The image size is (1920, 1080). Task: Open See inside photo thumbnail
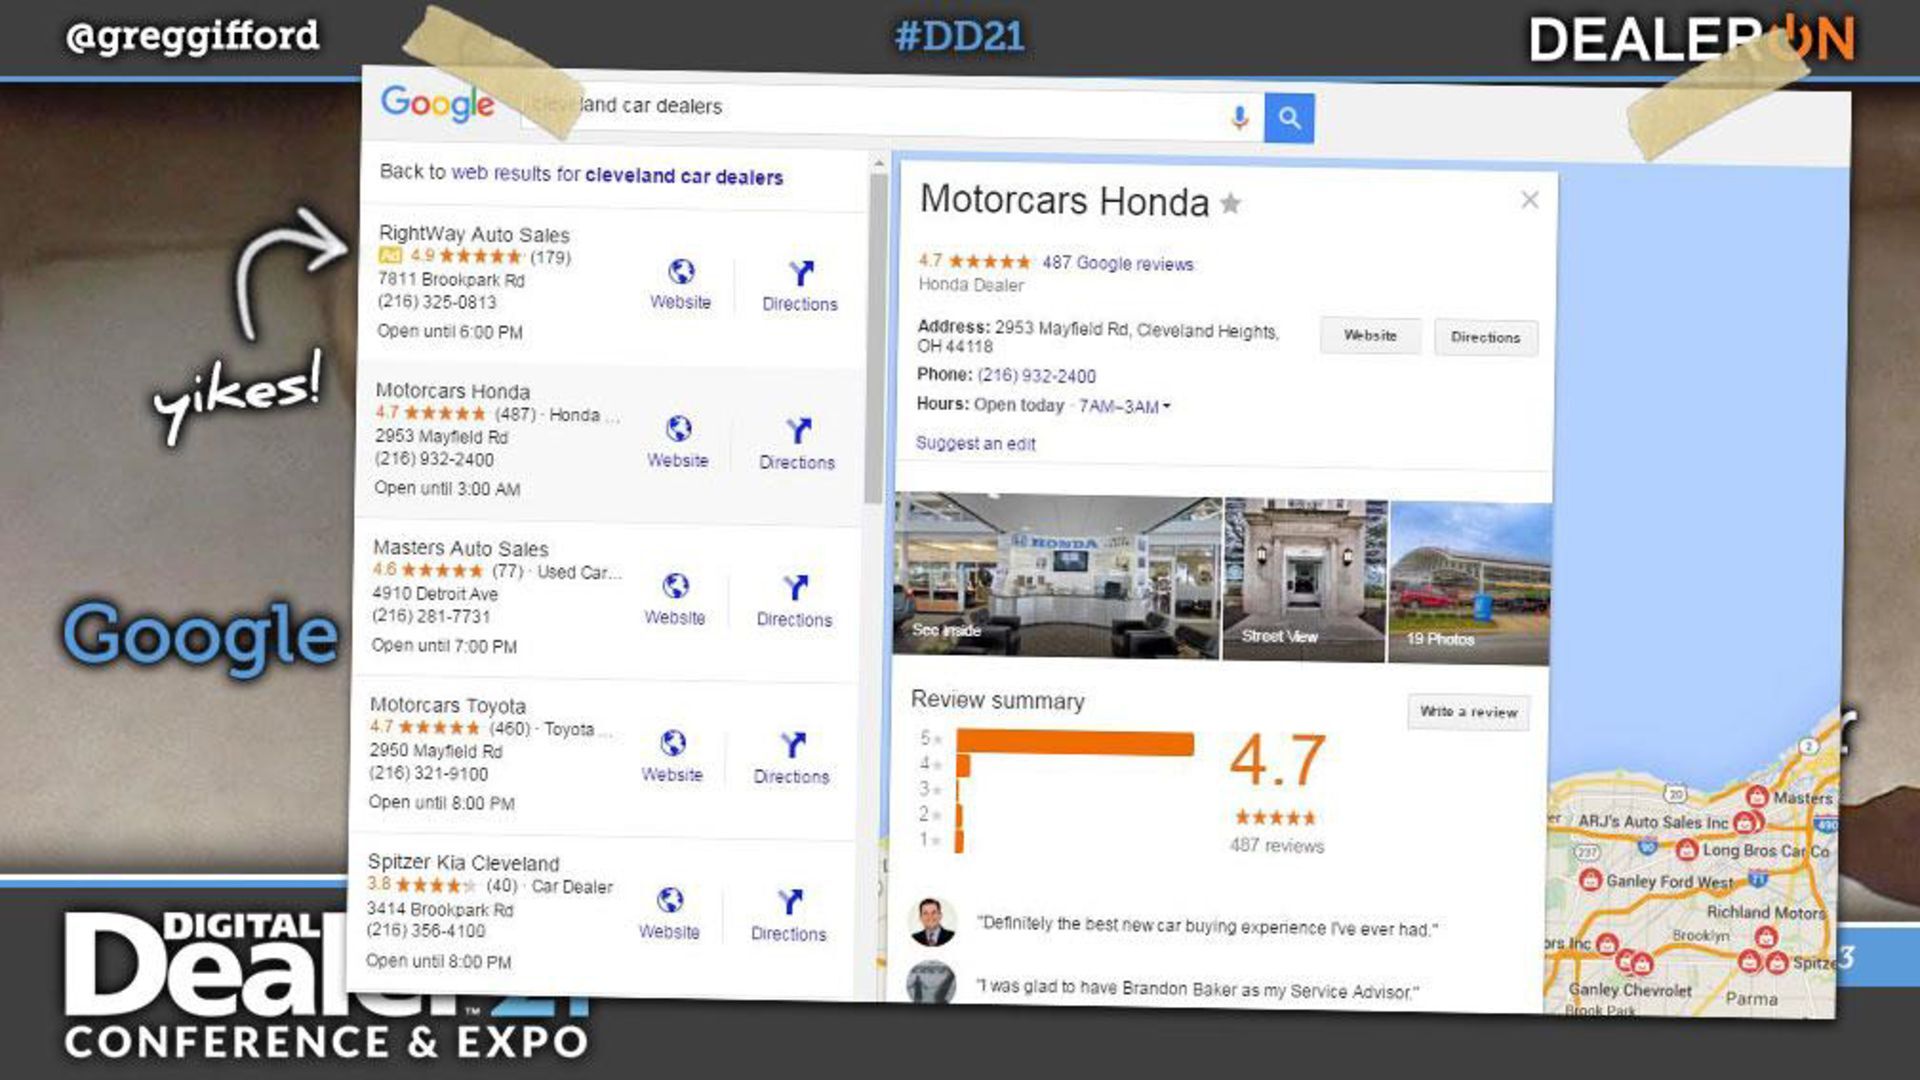[x=1057, y=575]
